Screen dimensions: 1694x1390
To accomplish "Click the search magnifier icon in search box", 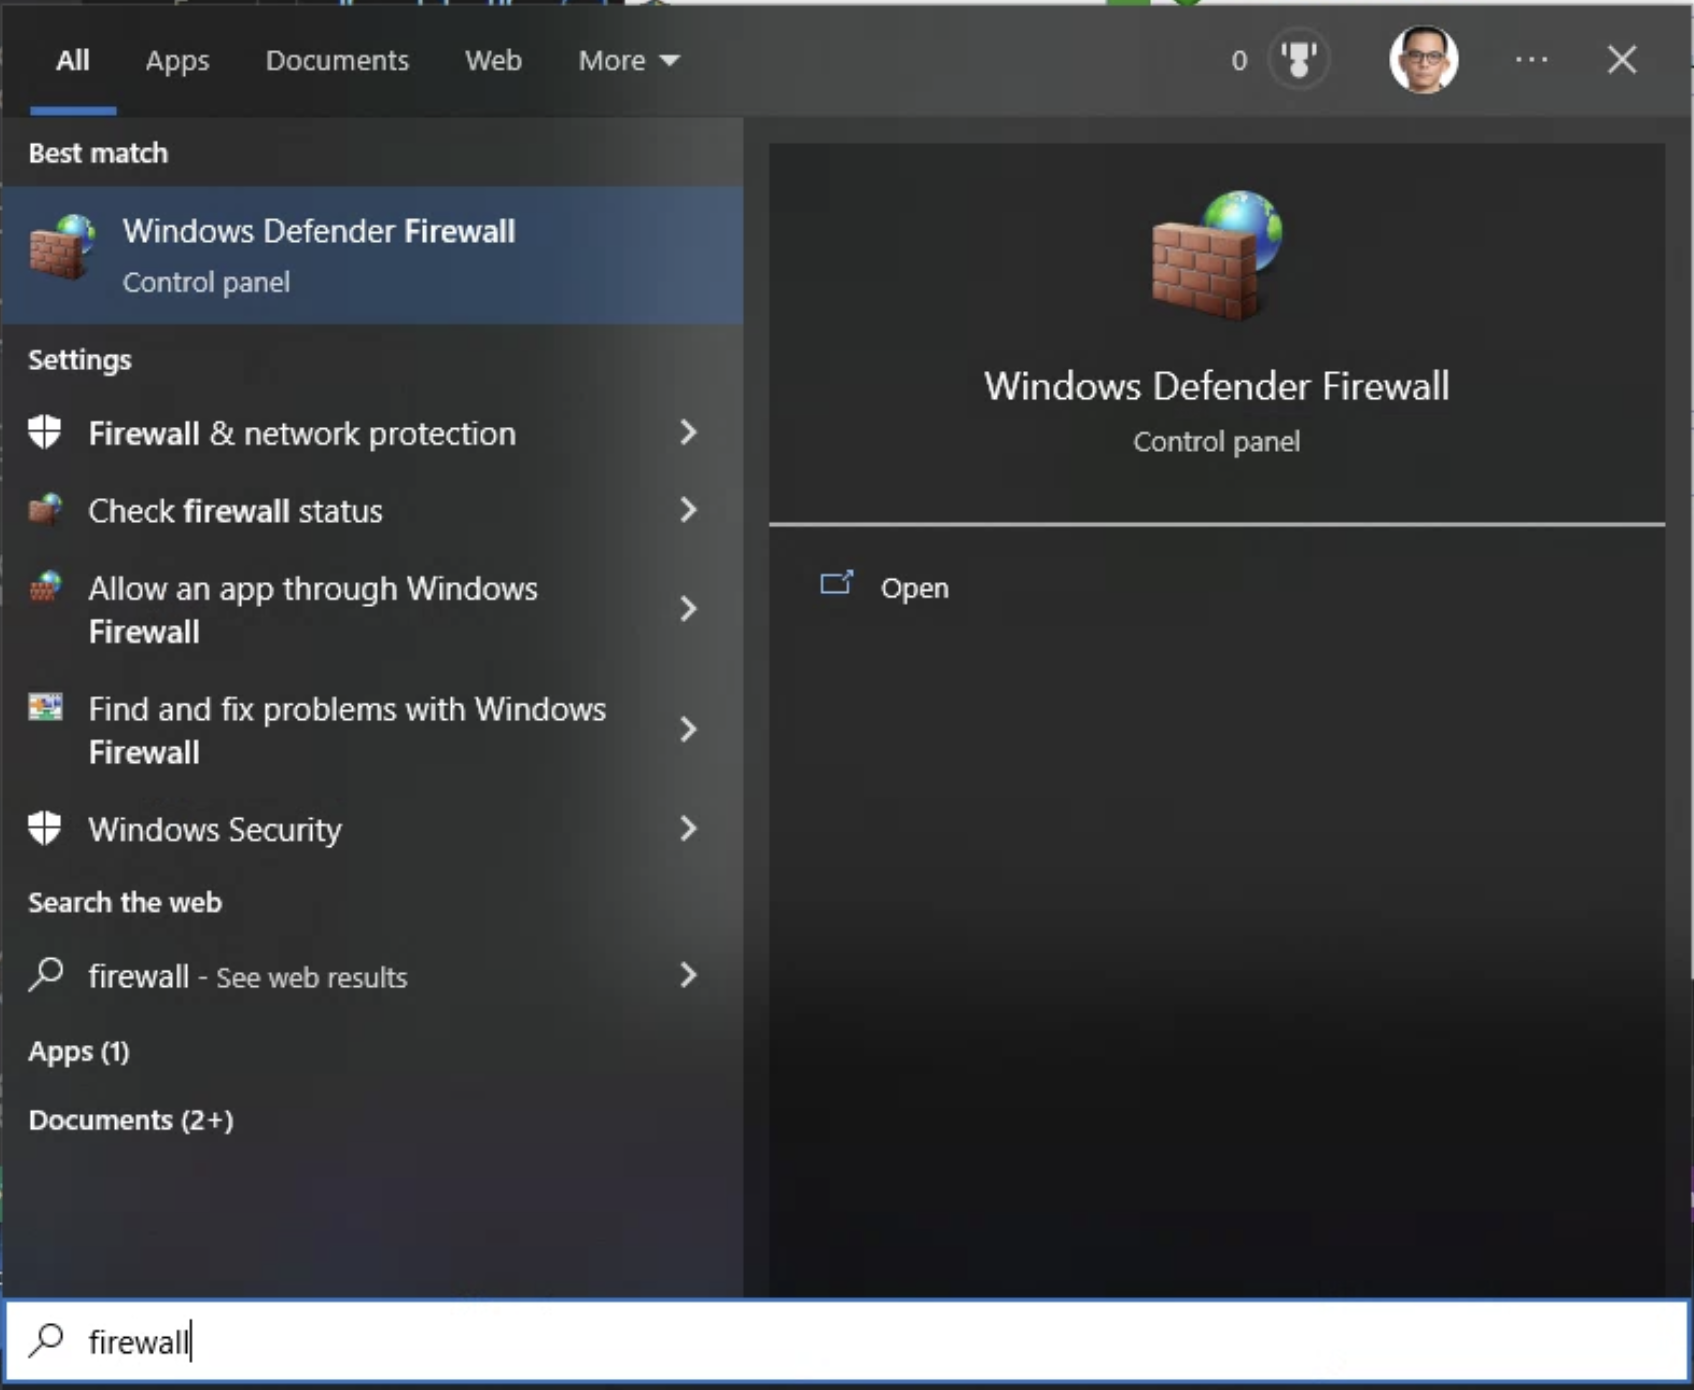I will (46, 1339).
